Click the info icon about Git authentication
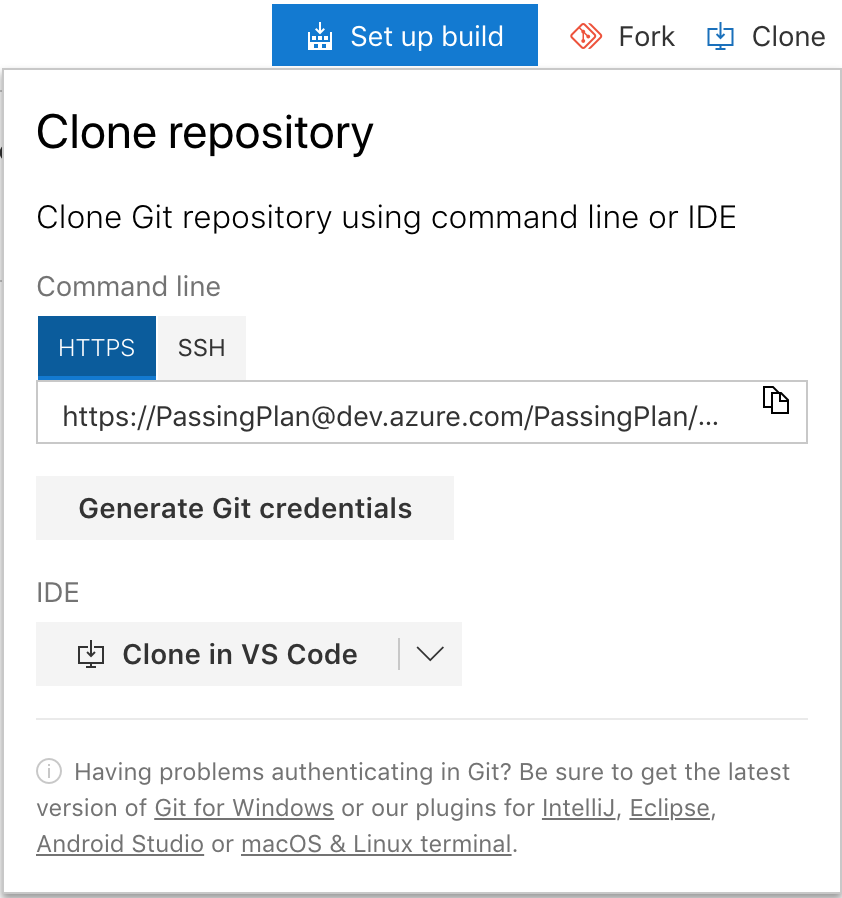 48,771
